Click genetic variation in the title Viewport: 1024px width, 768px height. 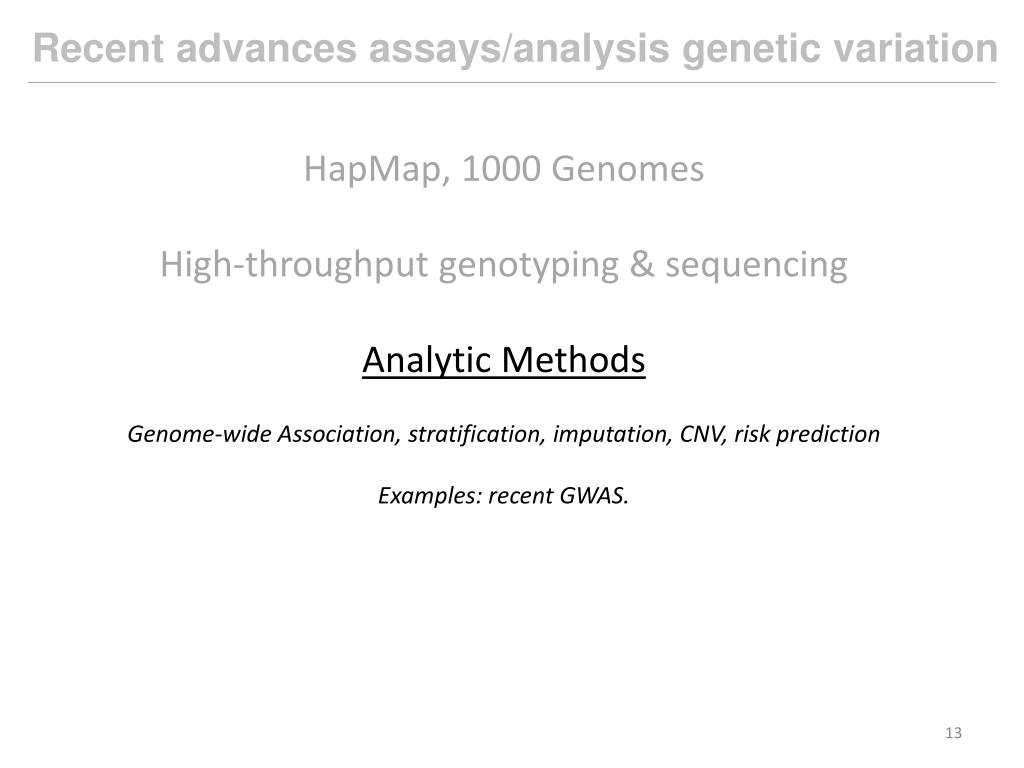click(x=839, y=50)
